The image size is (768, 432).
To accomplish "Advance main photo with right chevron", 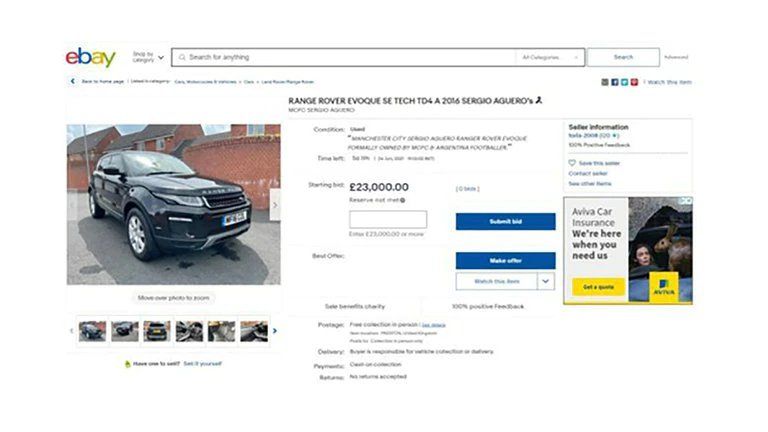I will click(275, 205).
